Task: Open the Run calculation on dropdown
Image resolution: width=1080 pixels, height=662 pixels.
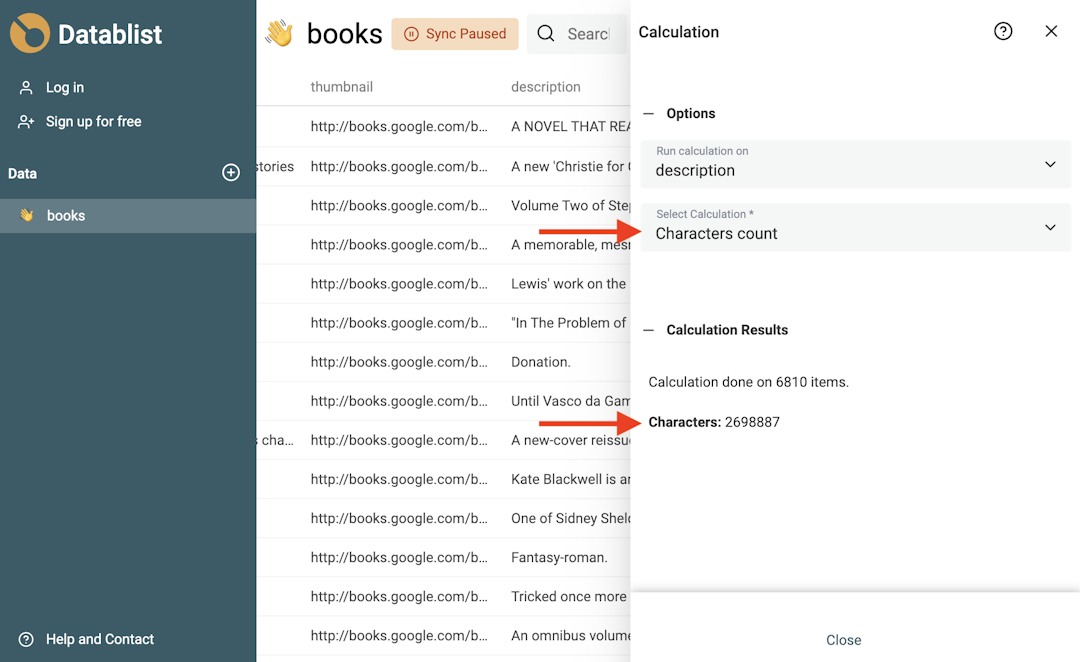Action: pos(854,164)
